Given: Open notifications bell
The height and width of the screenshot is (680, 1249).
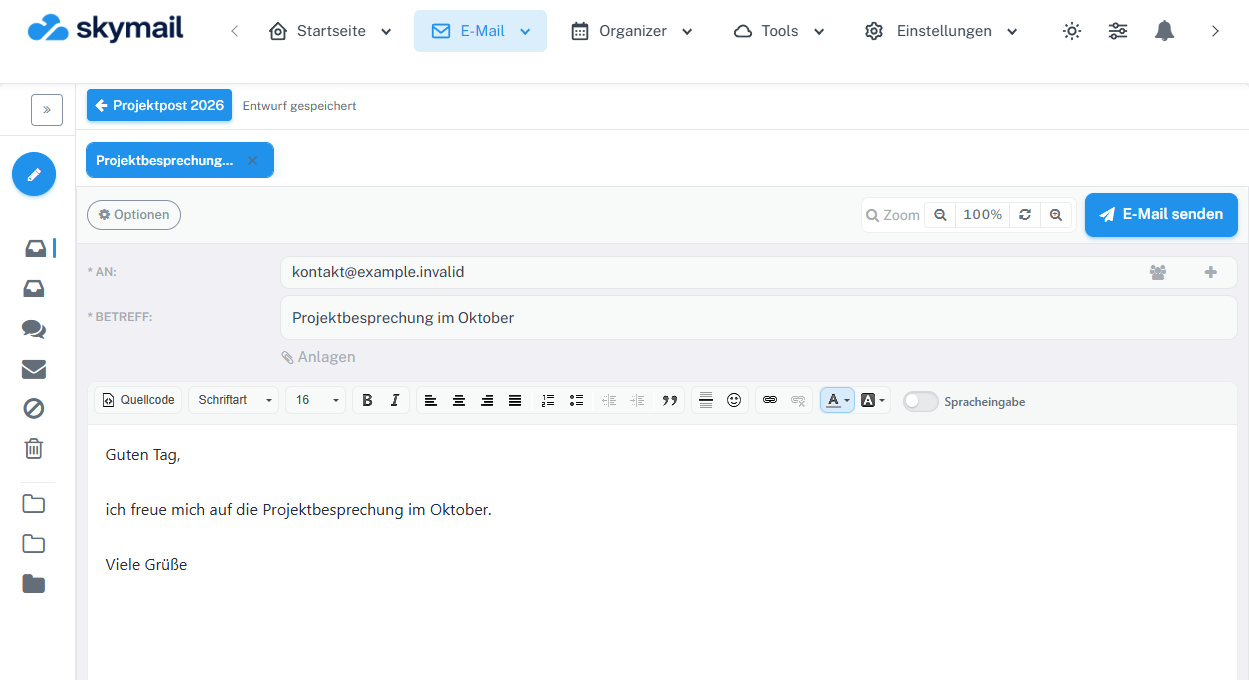Looking at the screenshot, I should coord(1164,31).
